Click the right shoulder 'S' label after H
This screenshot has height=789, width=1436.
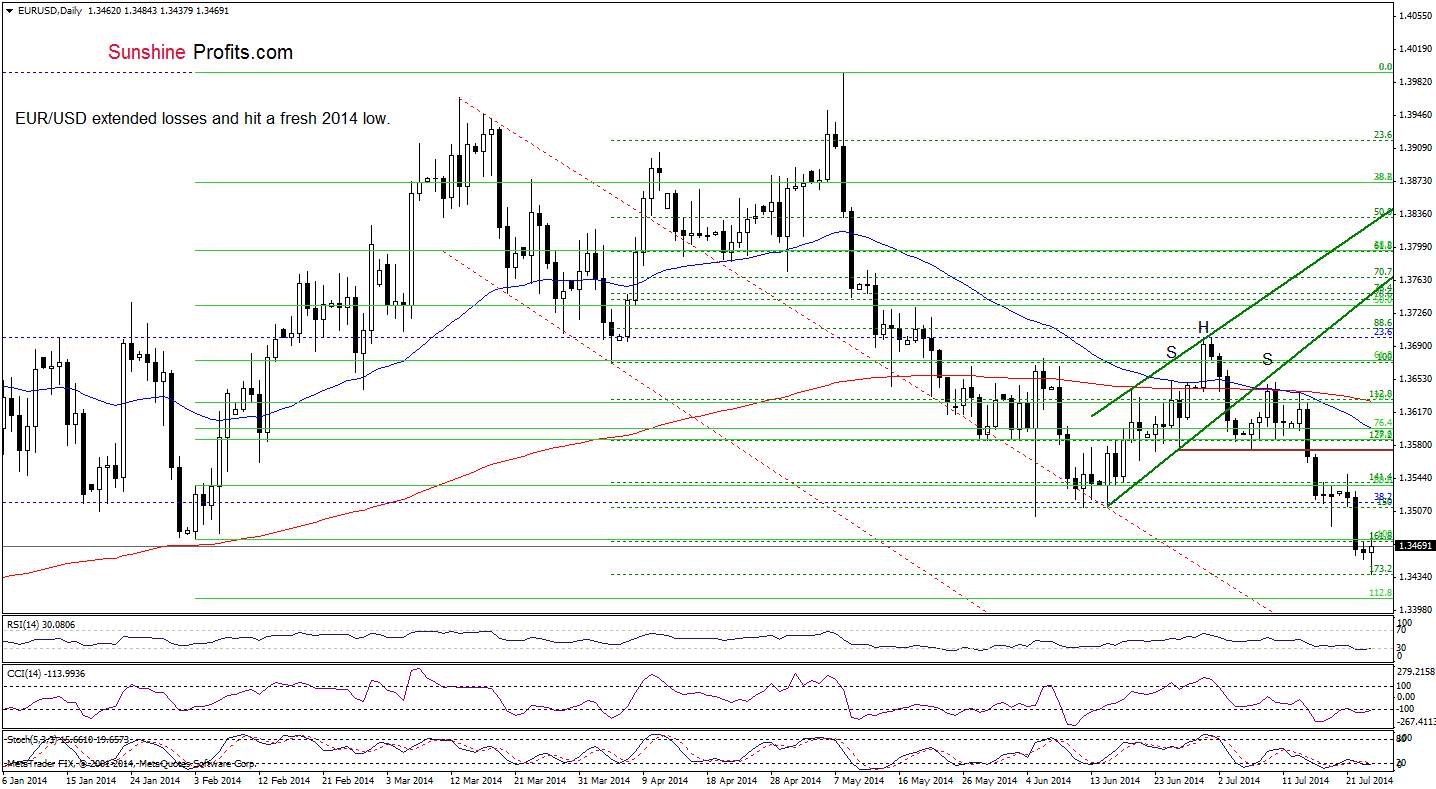1267,358
